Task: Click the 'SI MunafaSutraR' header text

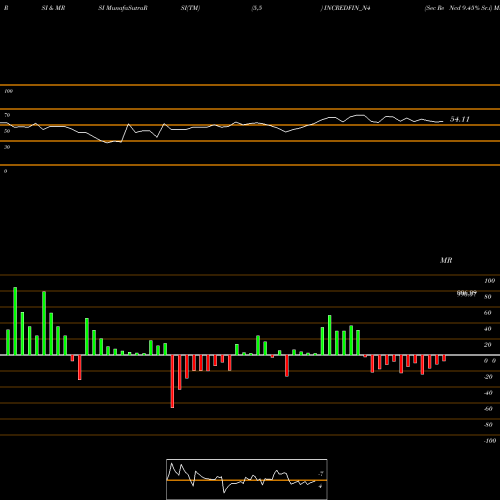Action: [123, 8]
